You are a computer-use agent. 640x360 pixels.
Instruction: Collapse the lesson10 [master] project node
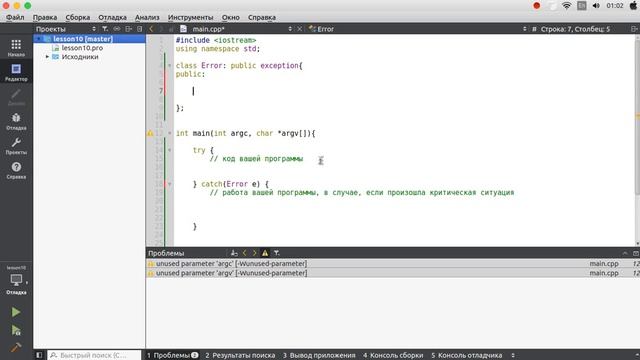point(39,39)
